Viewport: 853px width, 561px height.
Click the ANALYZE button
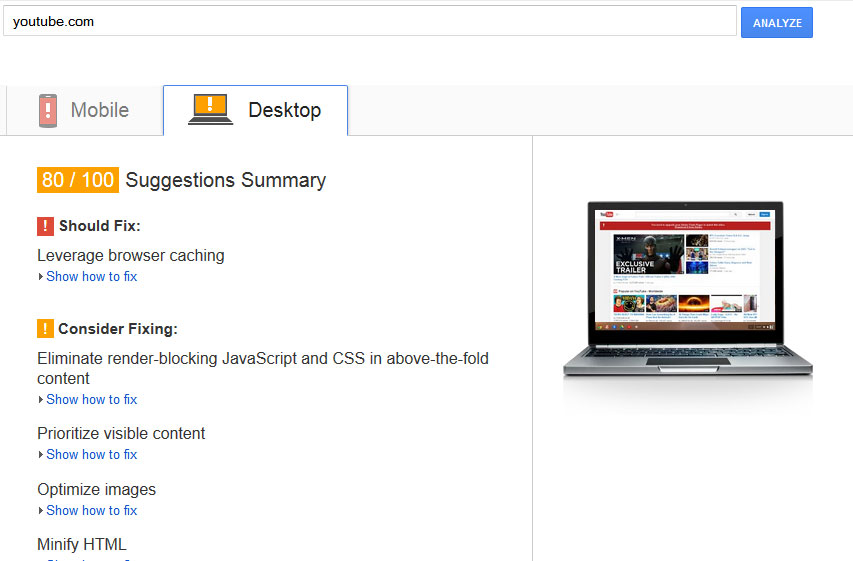(x=776, y=23)
